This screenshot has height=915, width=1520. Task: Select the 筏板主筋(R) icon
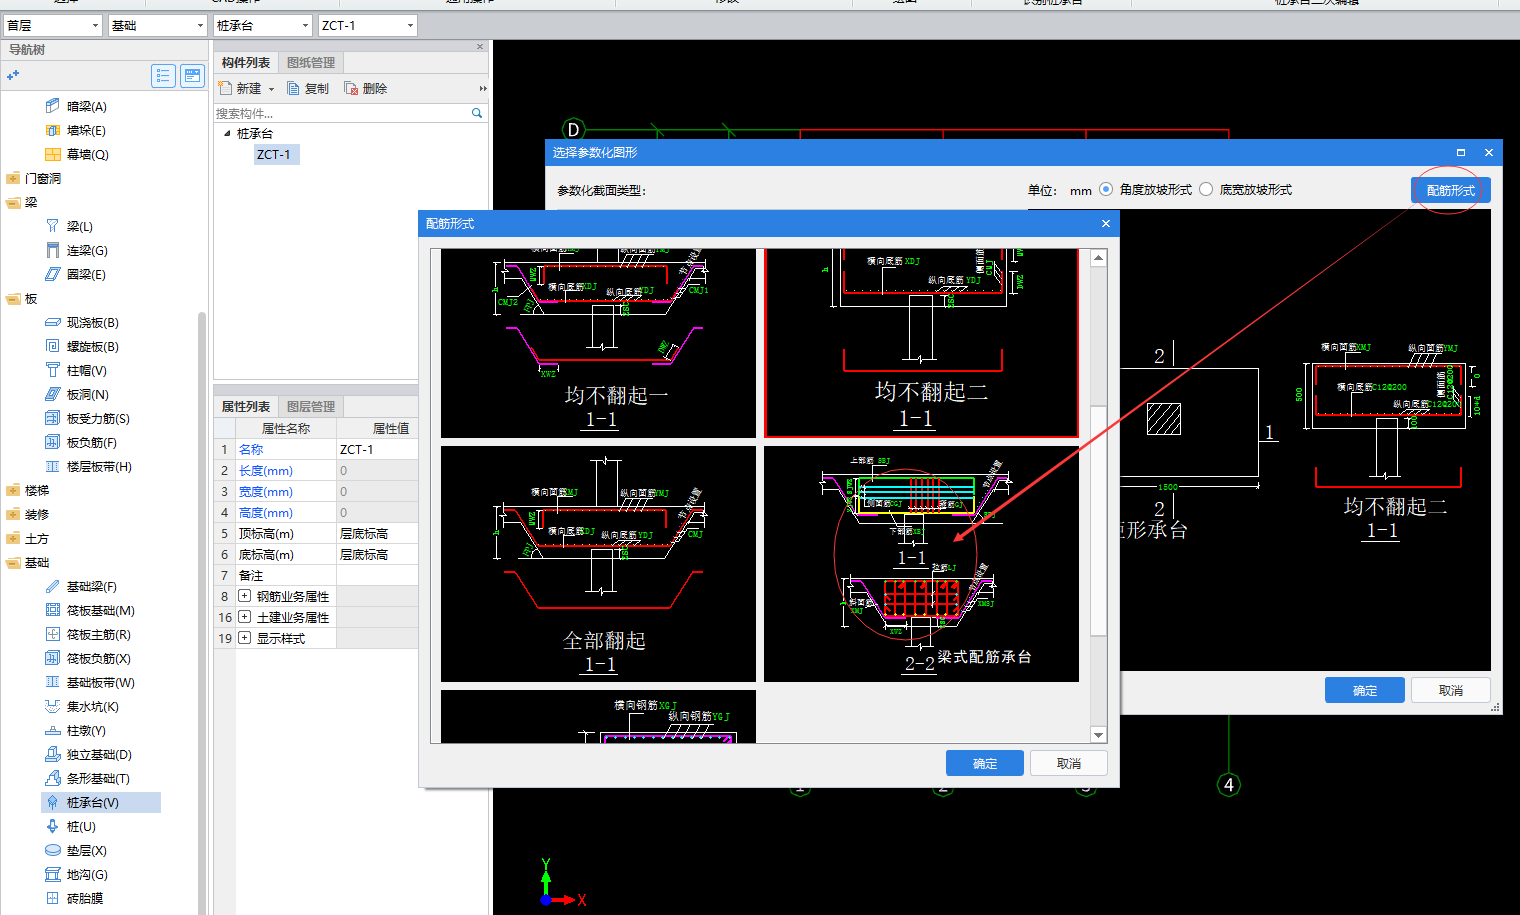tap(53, 634)
